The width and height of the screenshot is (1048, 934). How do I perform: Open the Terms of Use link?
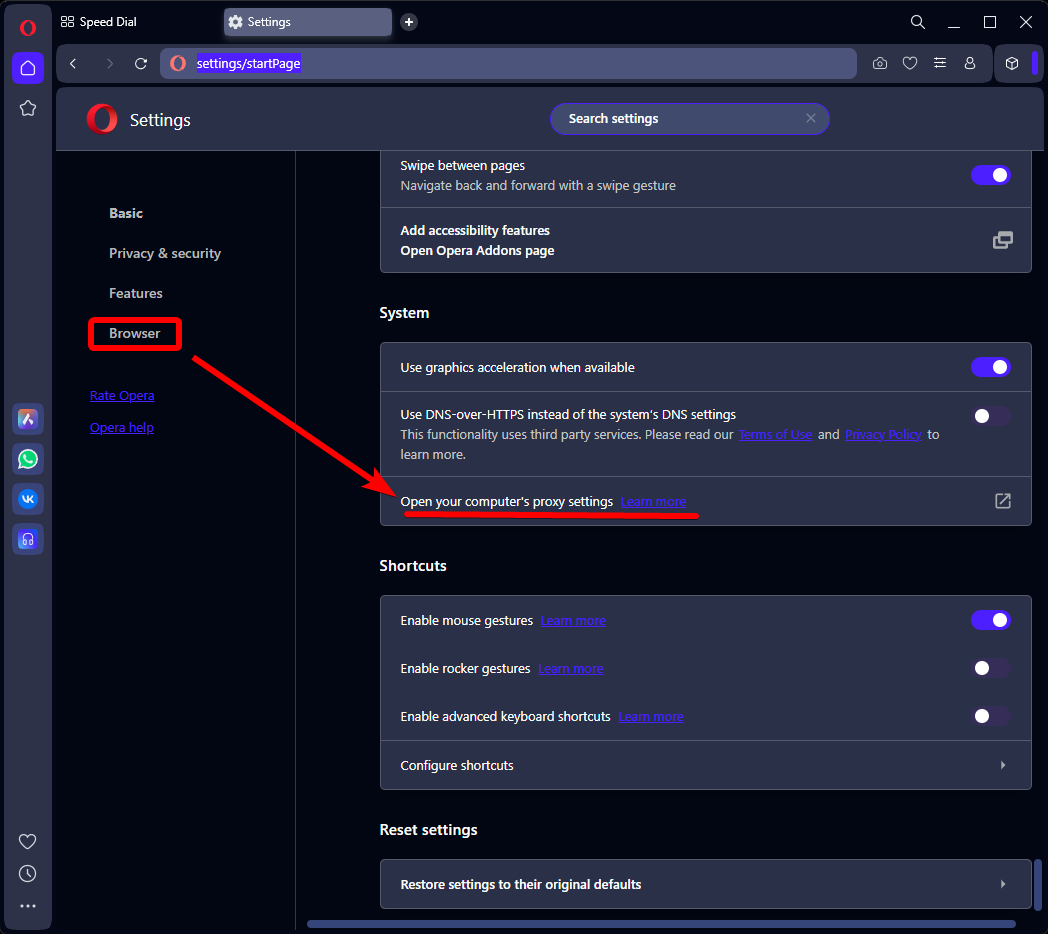point(775,435)
